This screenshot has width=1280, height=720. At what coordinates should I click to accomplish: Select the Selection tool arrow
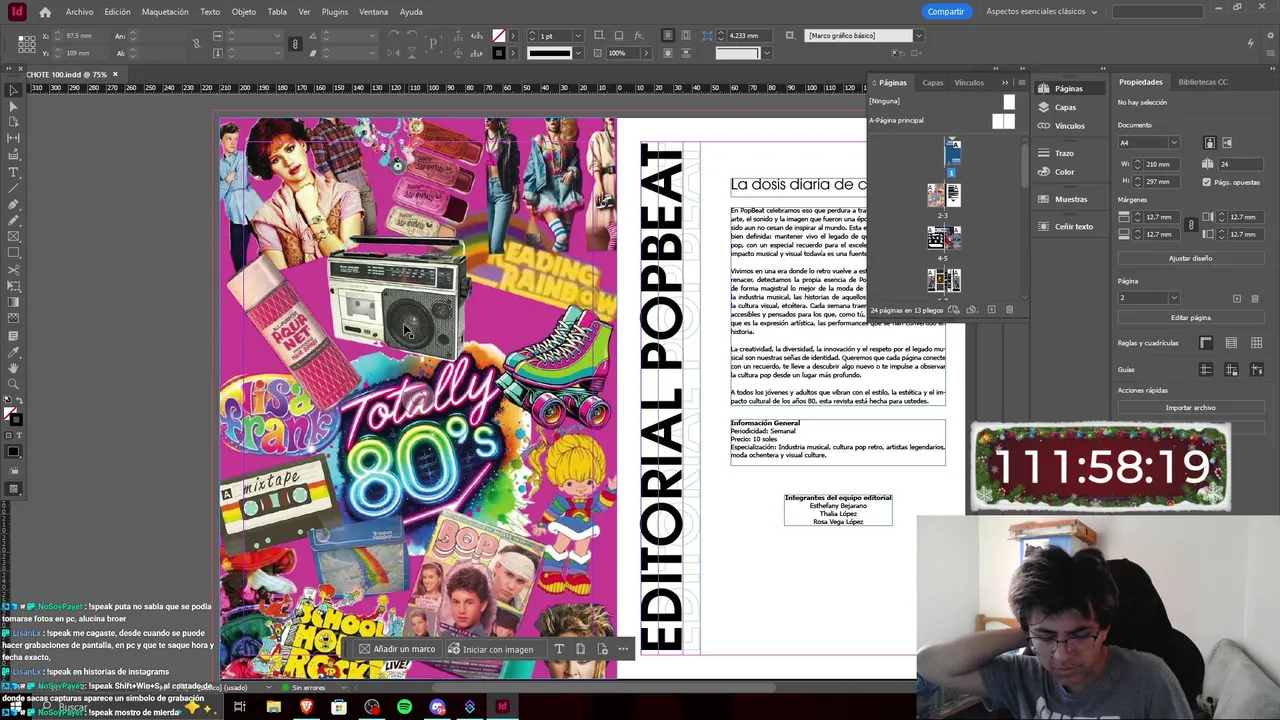click(14, 90)
